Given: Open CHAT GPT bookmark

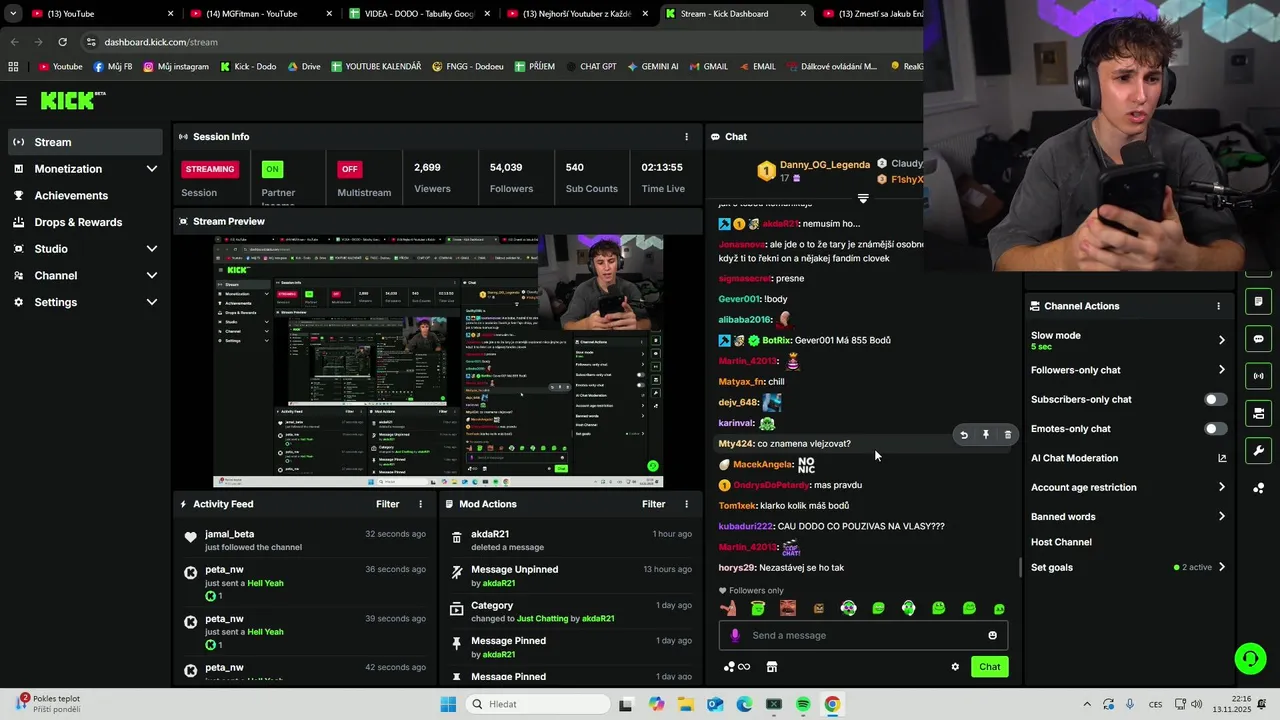Looking at the screenshot, I should tap(590, 67).
